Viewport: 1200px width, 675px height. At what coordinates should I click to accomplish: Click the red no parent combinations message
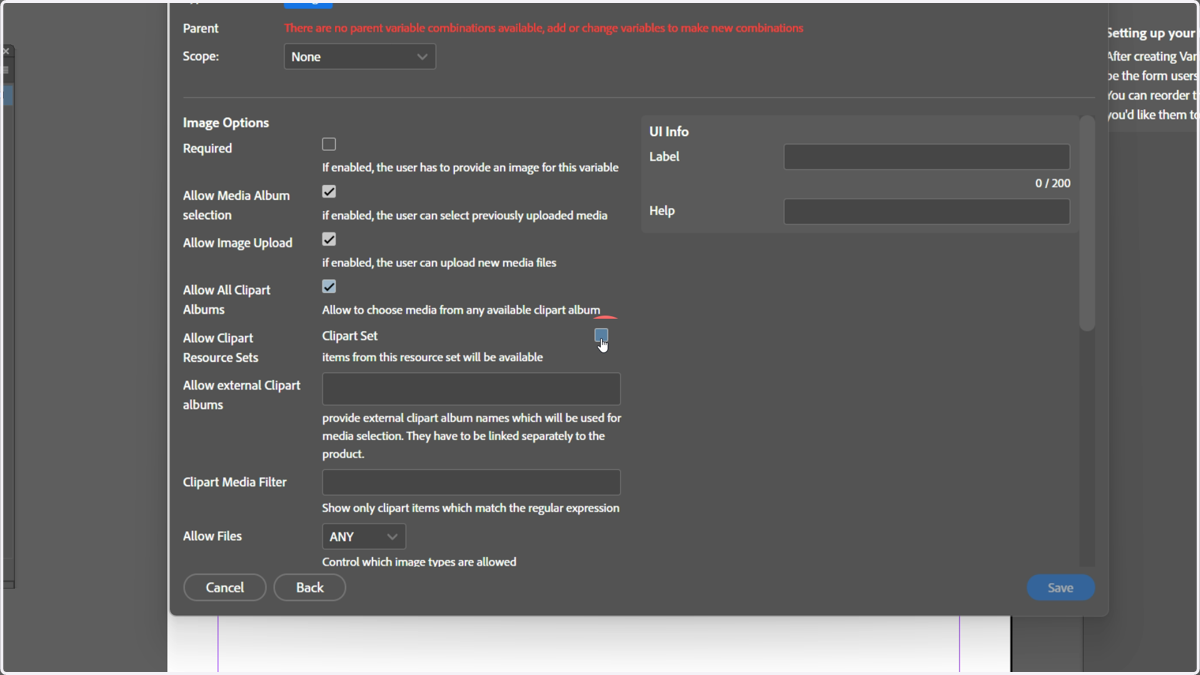pyautogui.click(x=544, y=28)
